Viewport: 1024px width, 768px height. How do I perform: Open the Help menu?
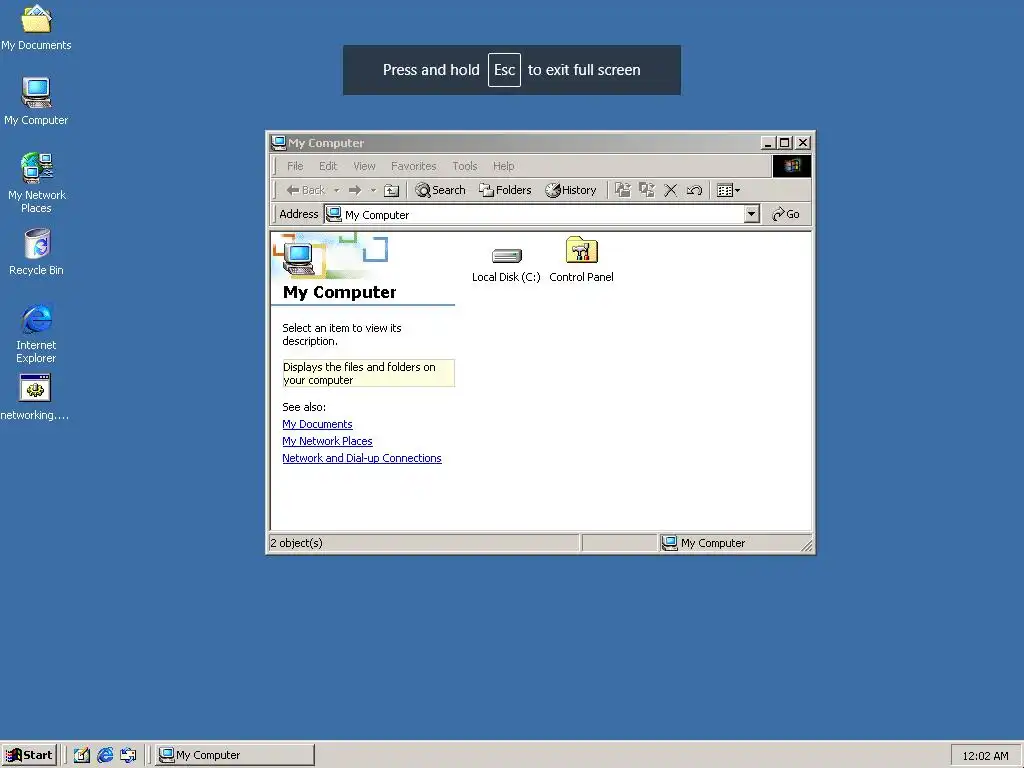(504, 166)
